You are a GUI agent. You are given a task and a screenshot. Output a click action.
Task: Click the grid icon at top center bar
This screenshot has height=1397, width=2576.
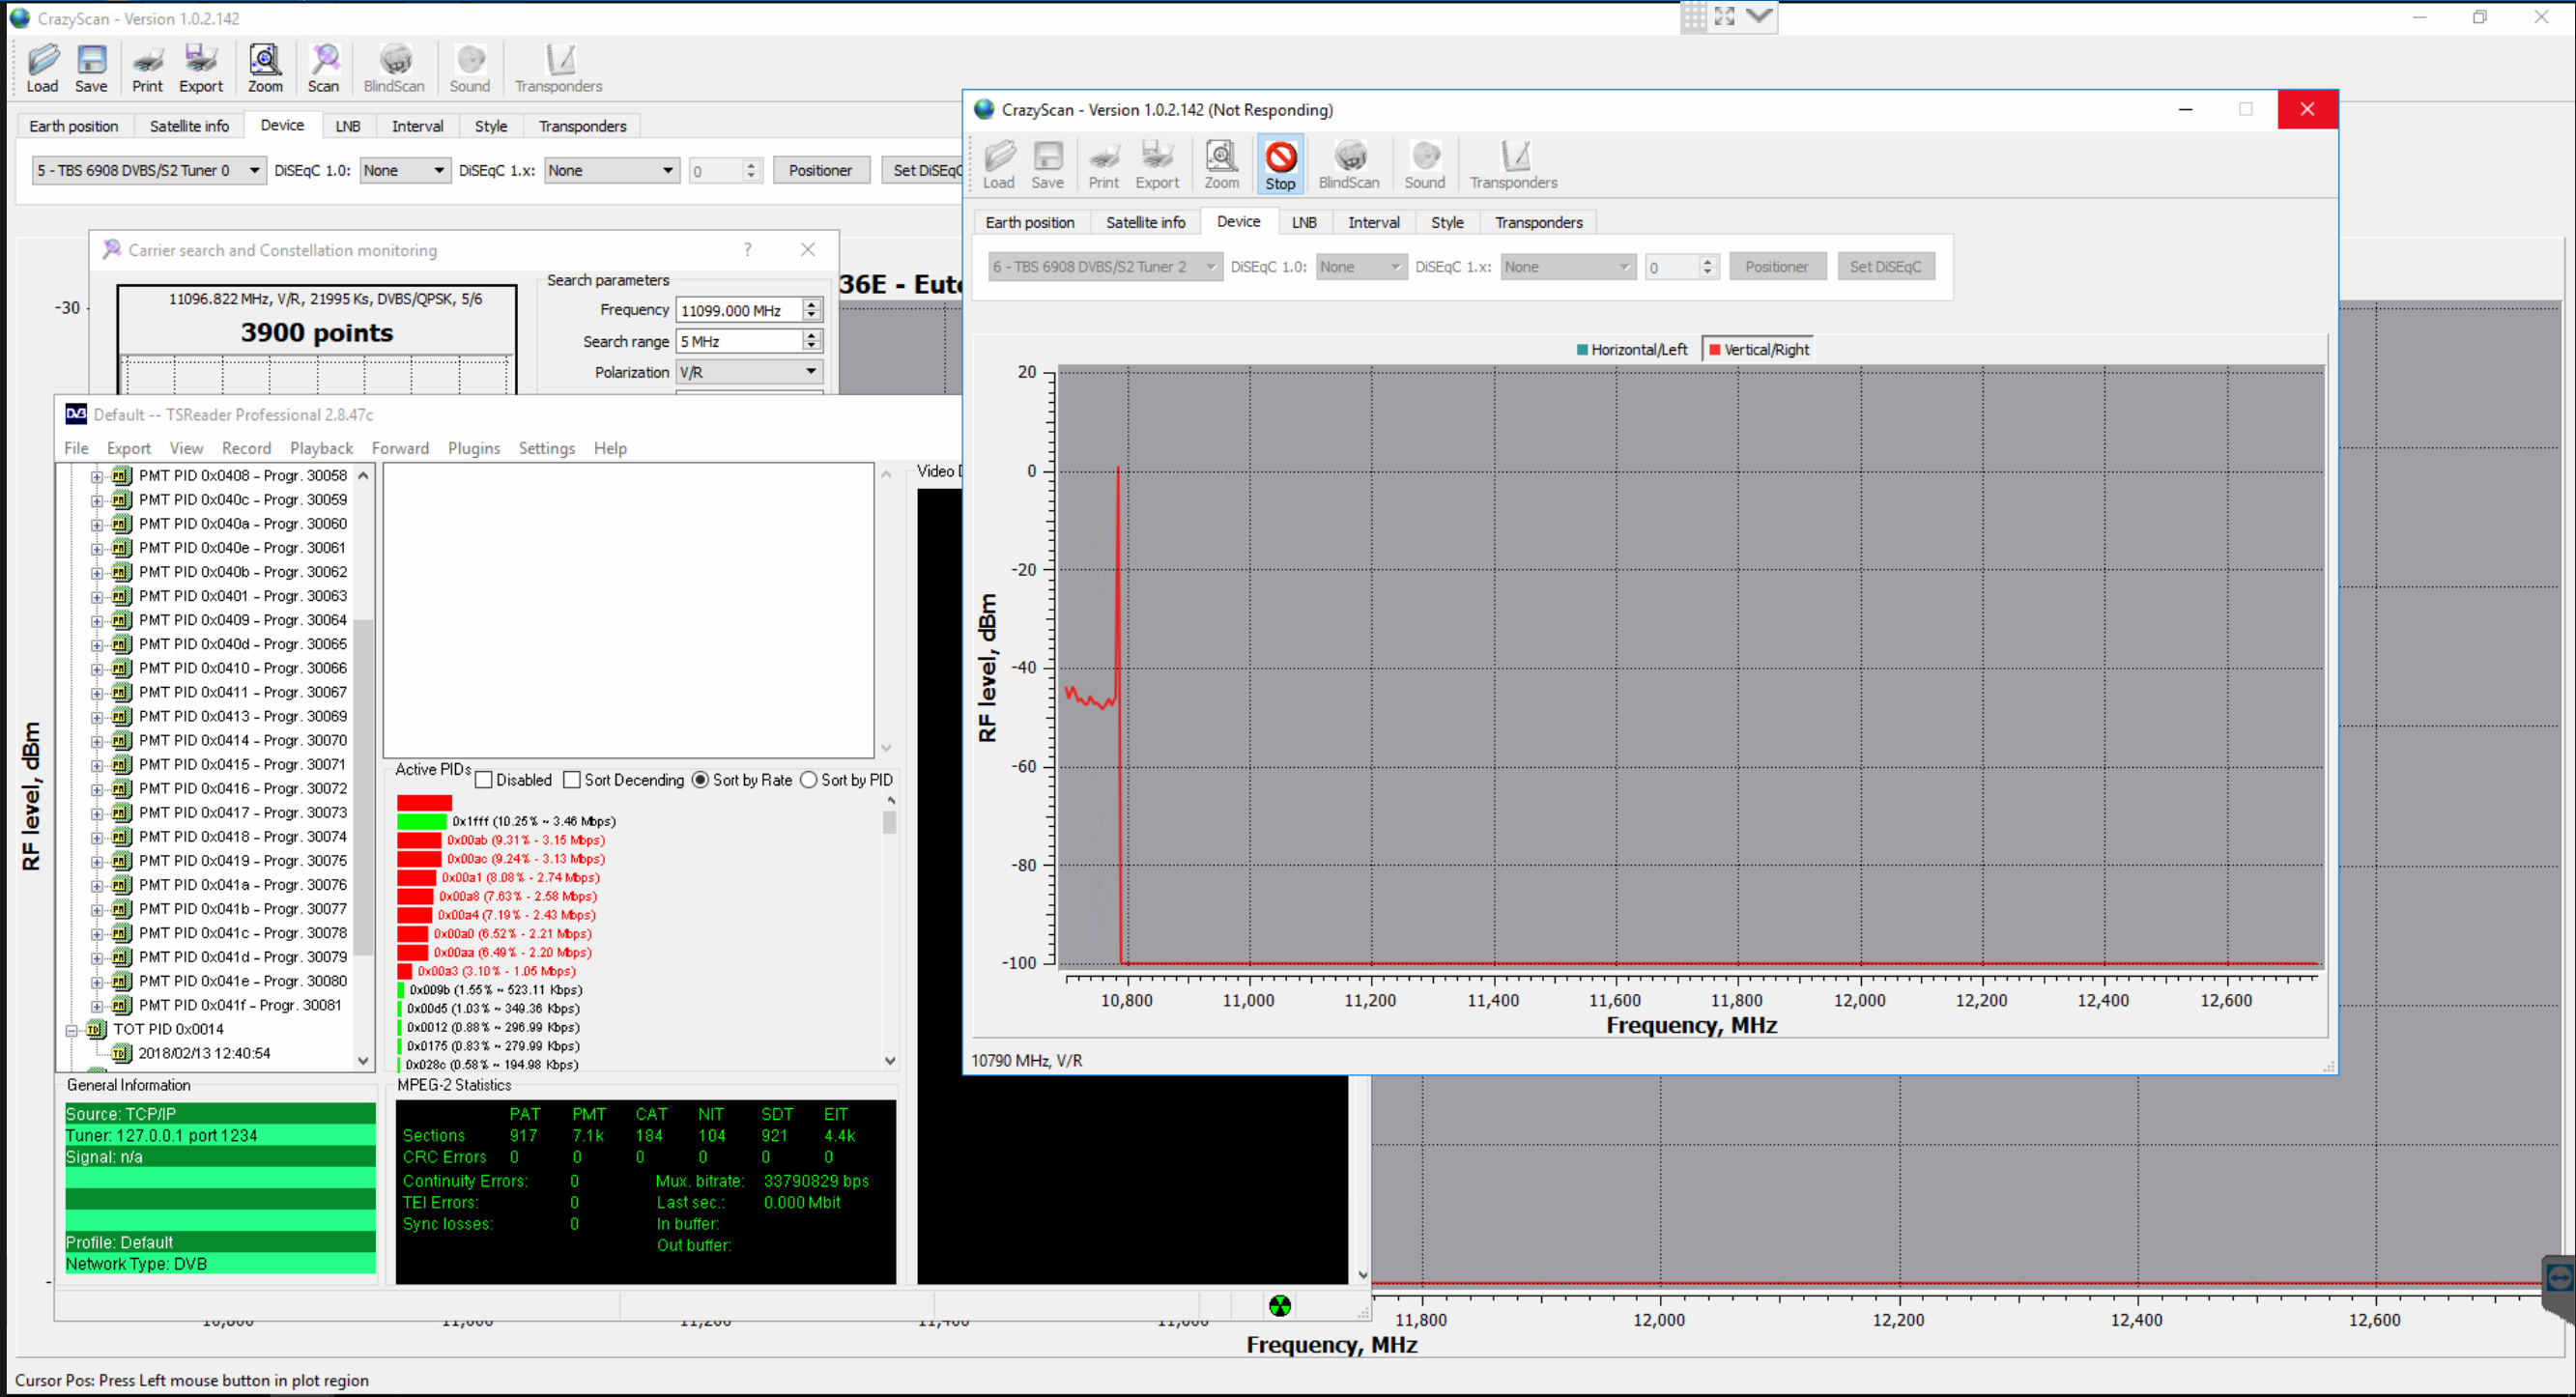click(x=1693, y=16)
